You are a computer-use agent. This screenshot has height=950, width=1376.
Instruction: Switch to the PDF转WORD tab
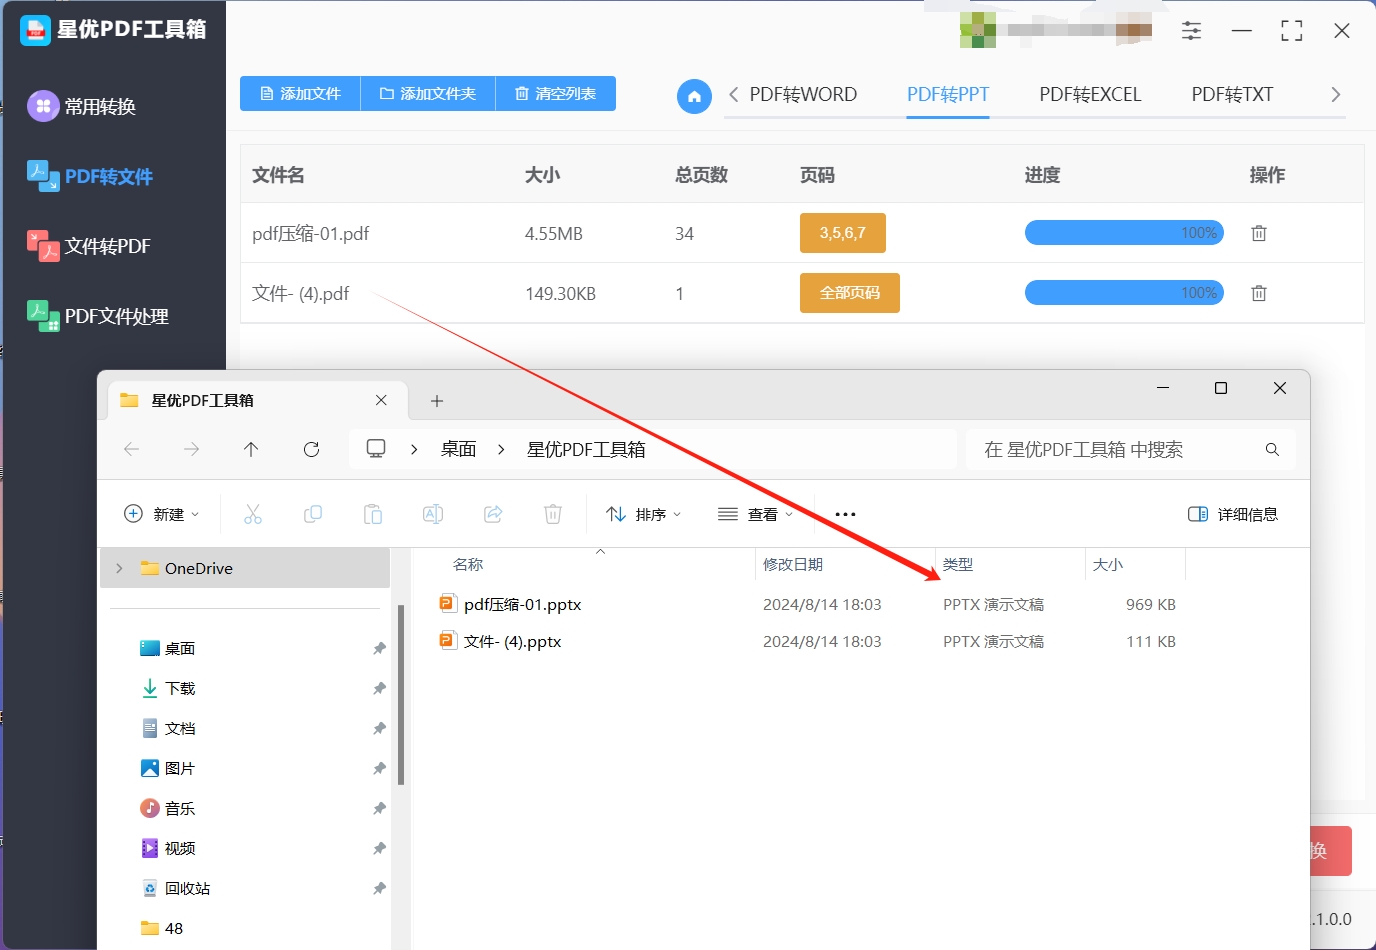pyautogui.click(x=803, y=95)
